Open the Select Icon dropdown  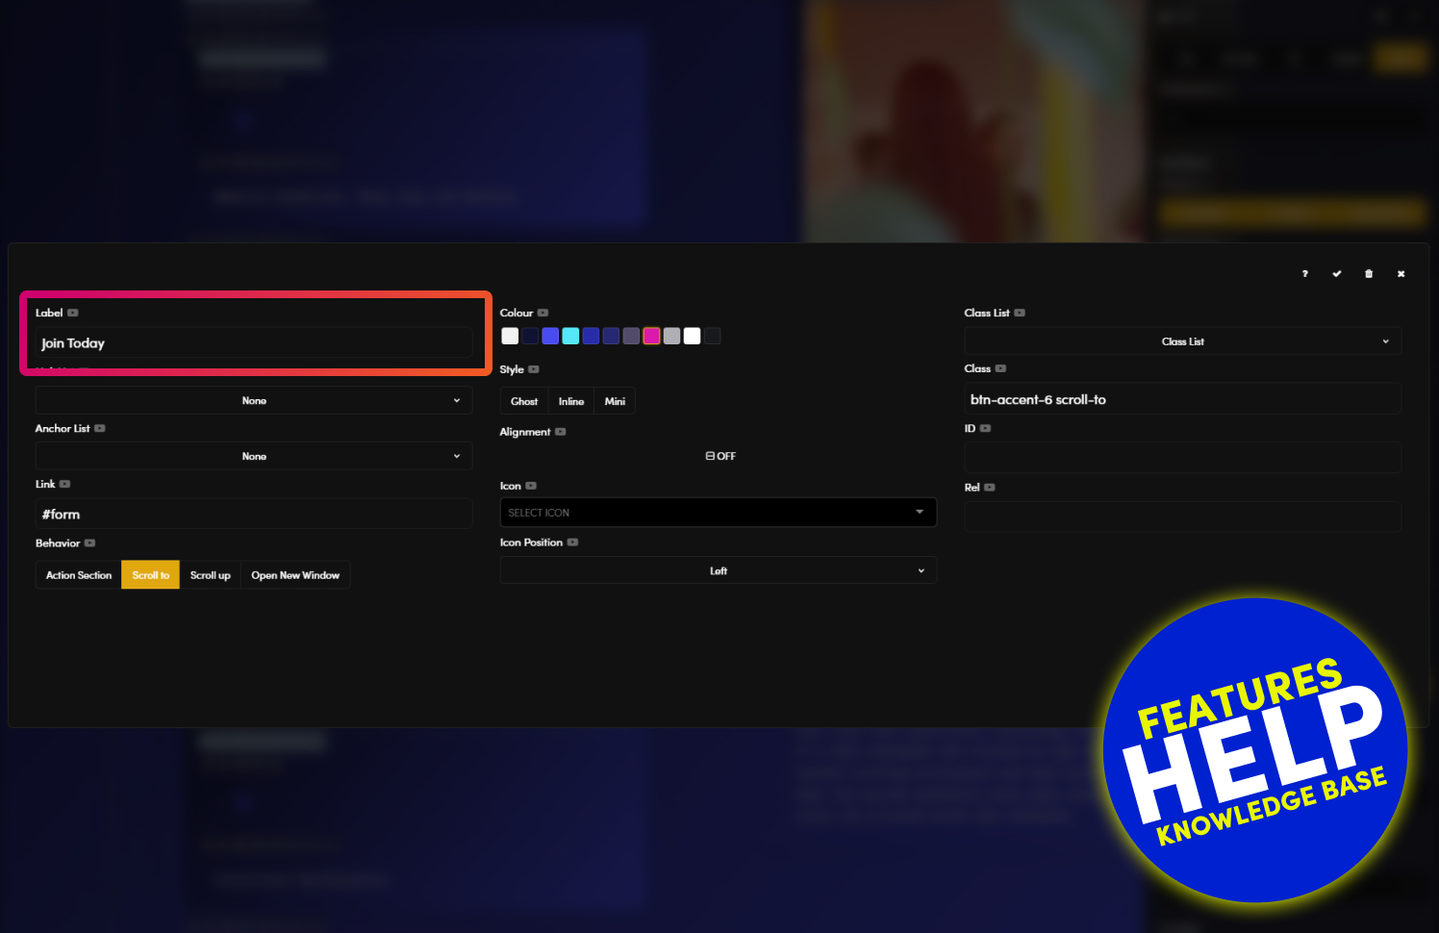718,513
